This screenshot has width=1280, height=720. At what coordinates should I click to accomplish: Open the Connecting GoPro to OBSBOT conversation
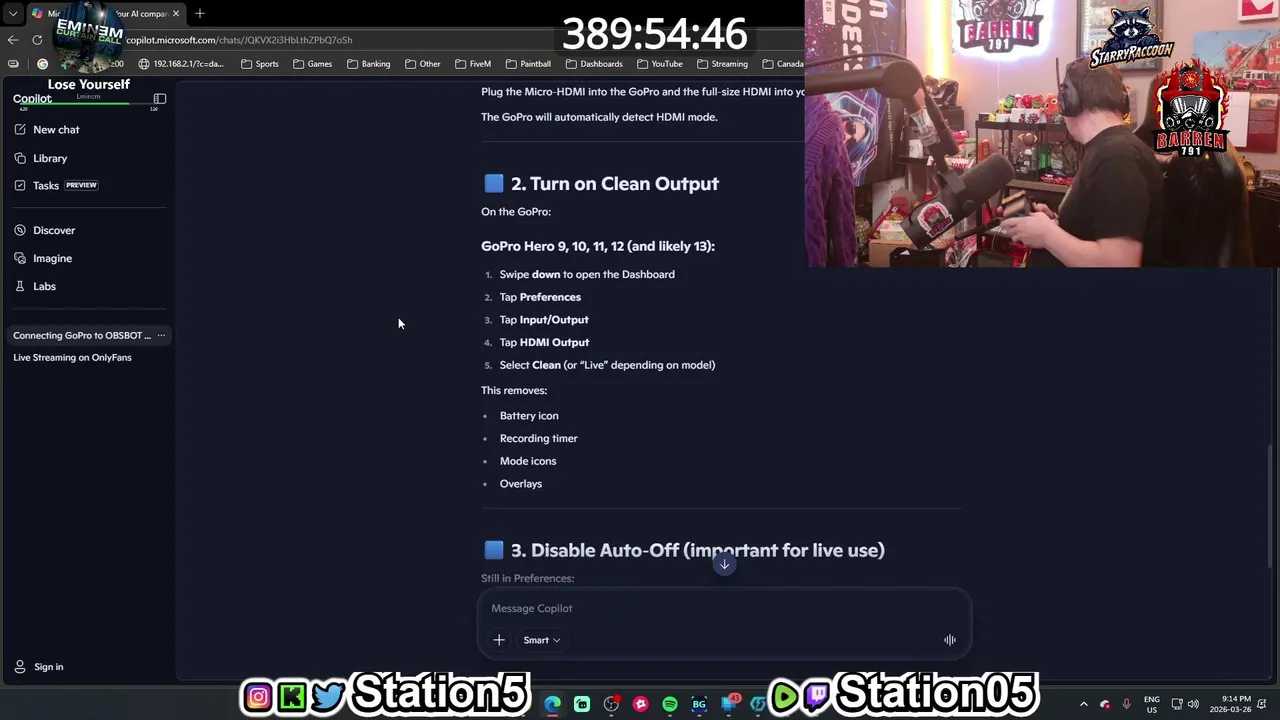tap(82, 335)
